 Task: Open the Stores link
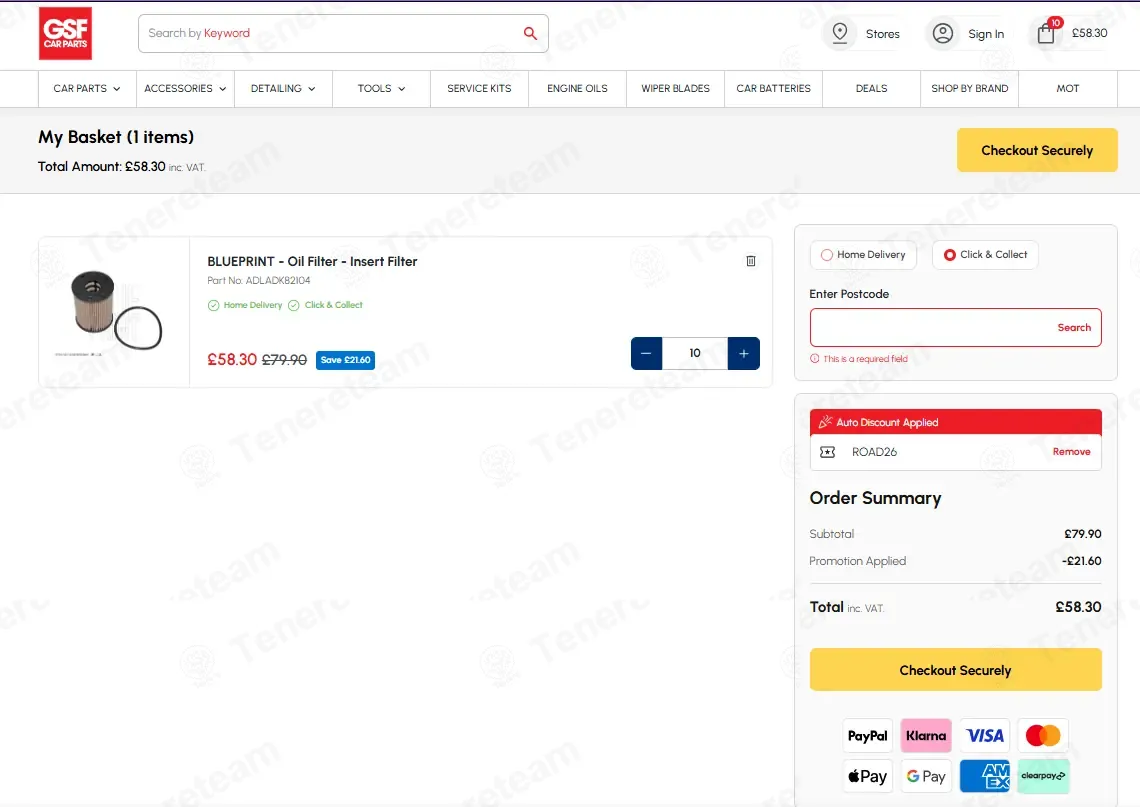(x=883, y=34)
